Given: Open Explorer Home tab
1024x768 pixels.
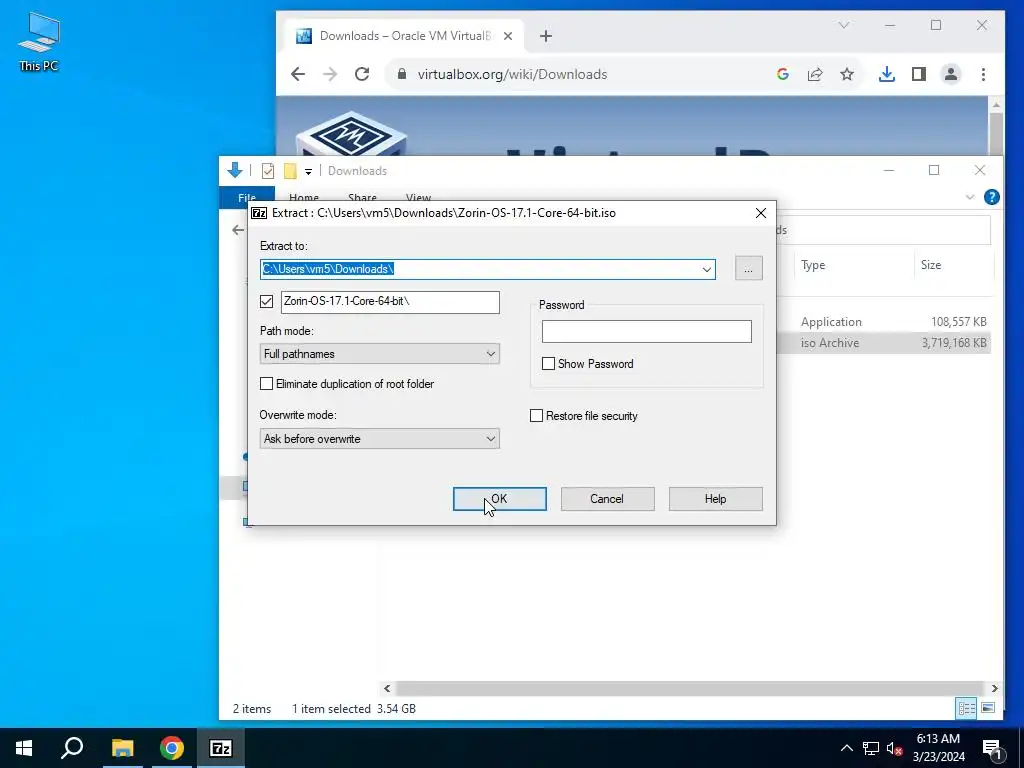Looking at the screenshot, I should 304,198.
